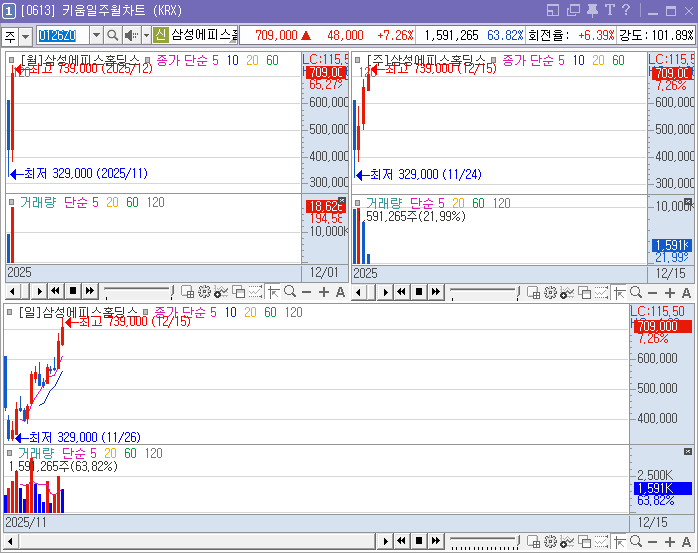Click fast-forward button in weekly chart toolbar
698x553 pixels.
436,292
